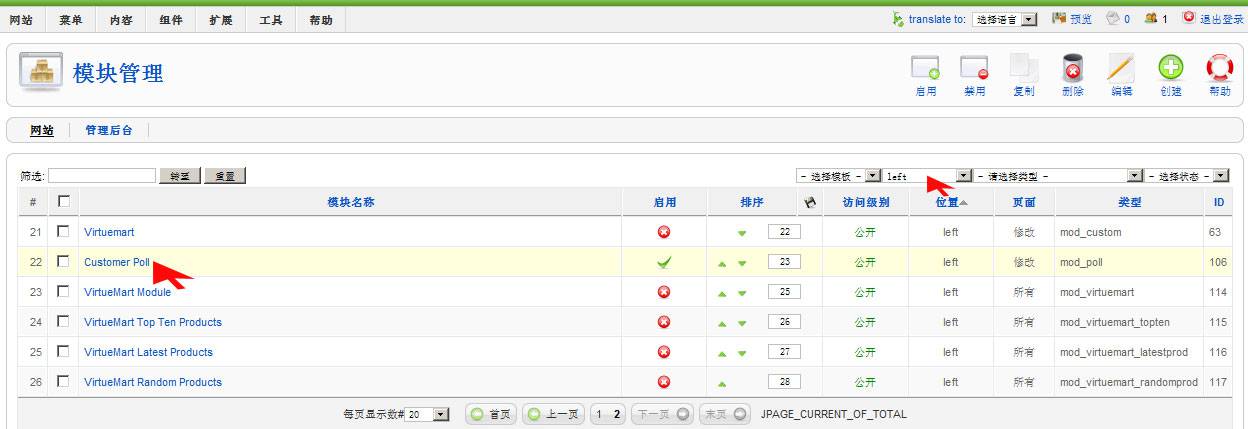Screen dimensions: 1248x429
Task: Open the 选择模板 template filter dropdown
Action: [x=838, y=175]
